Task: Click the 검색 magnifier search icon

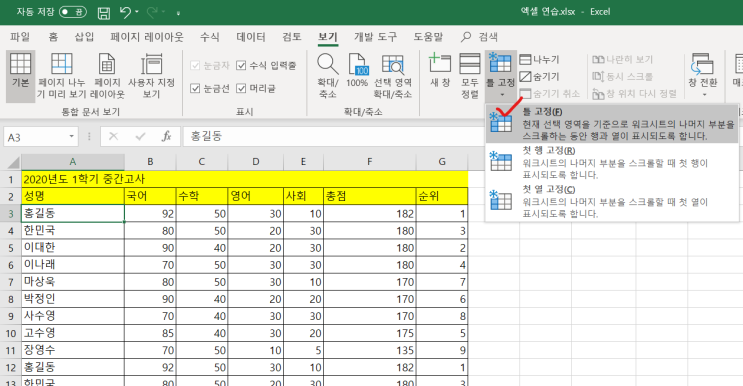Action: tap(466, 36)
